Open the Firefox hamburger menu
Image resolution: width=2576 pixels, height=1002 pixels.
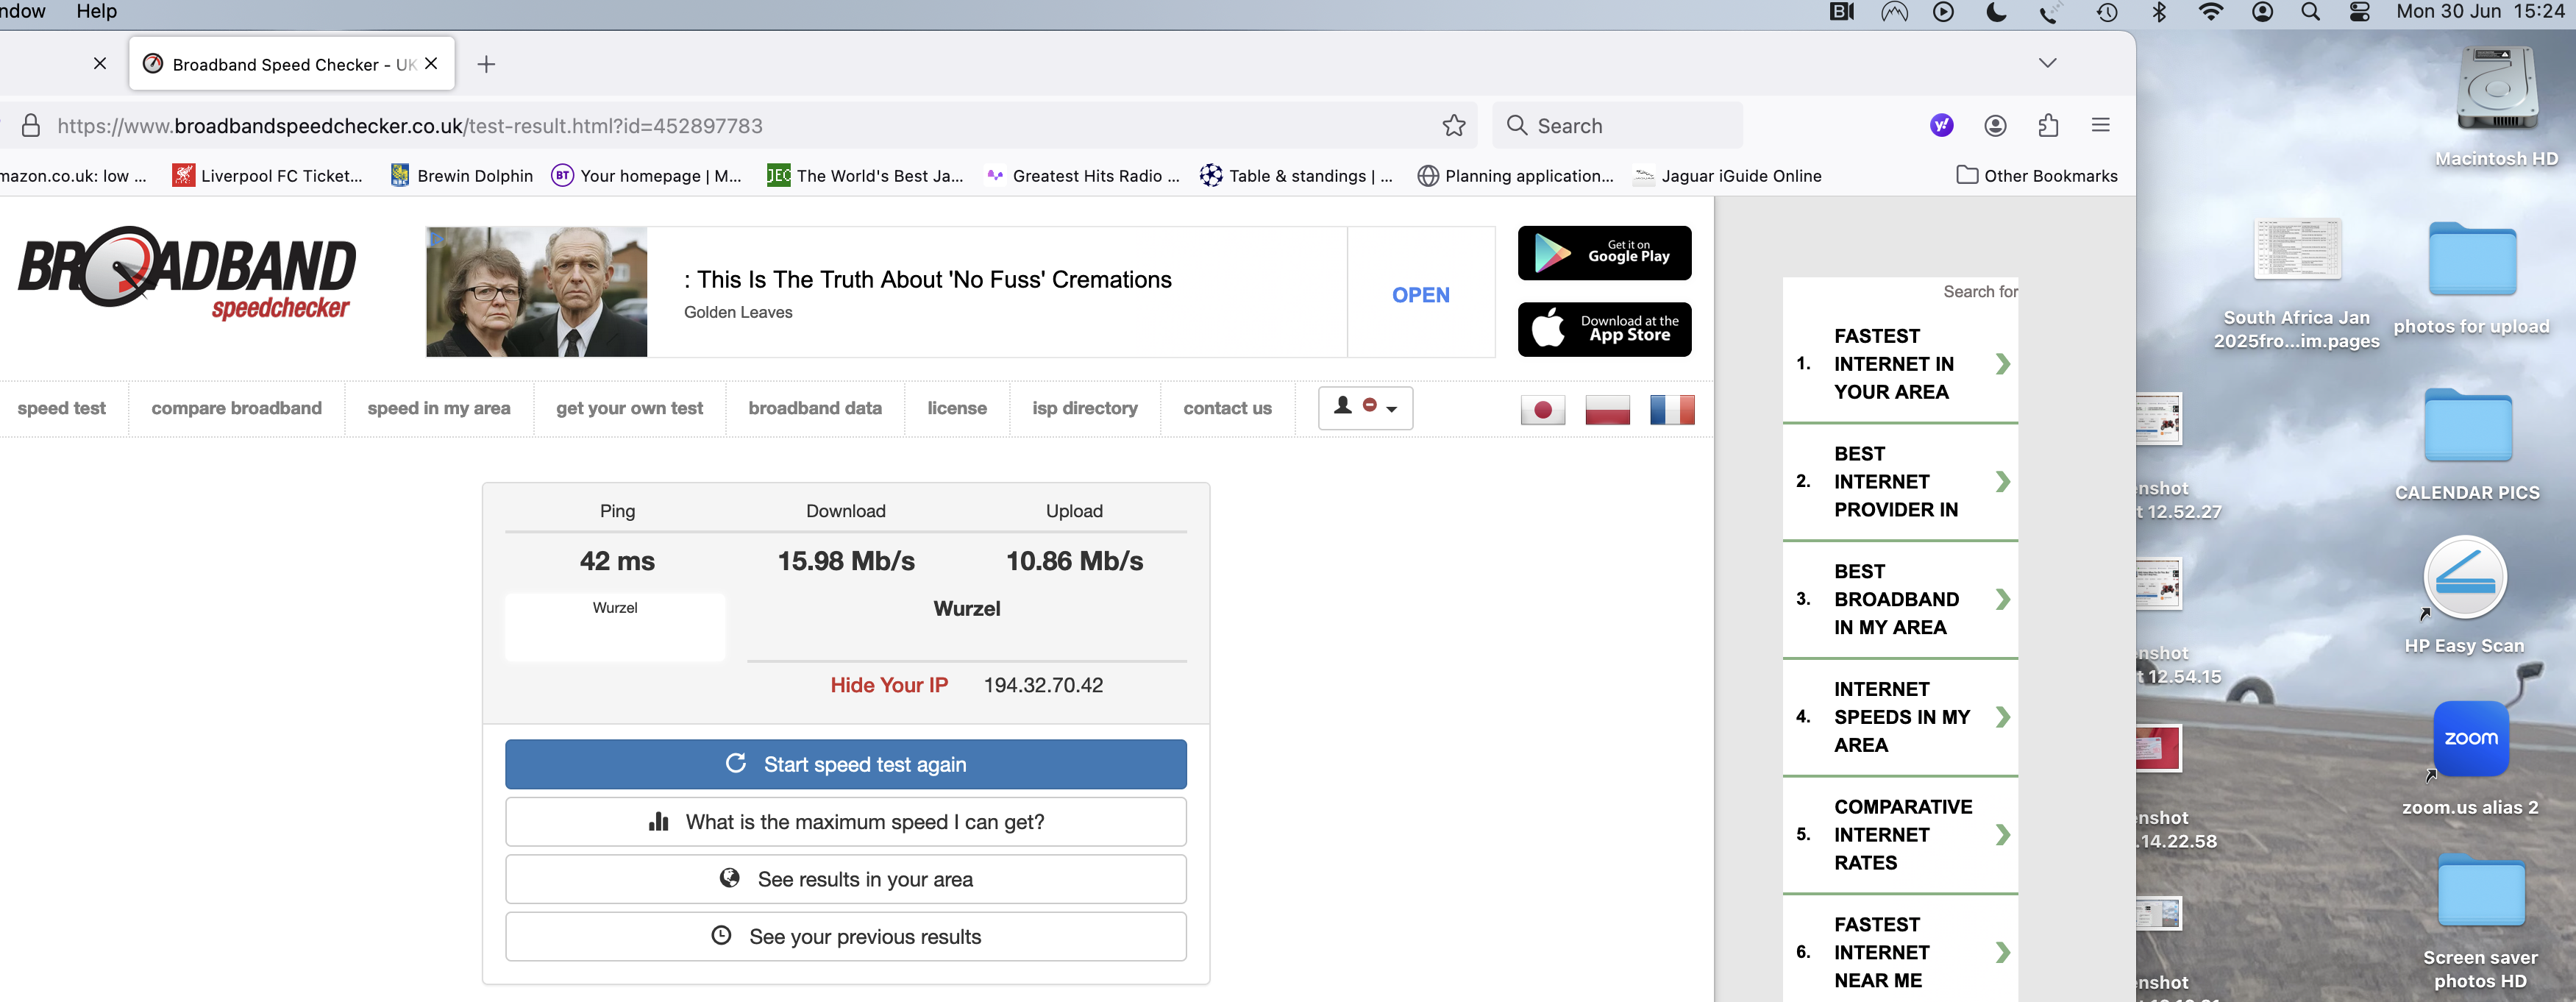coord(2100,126)
